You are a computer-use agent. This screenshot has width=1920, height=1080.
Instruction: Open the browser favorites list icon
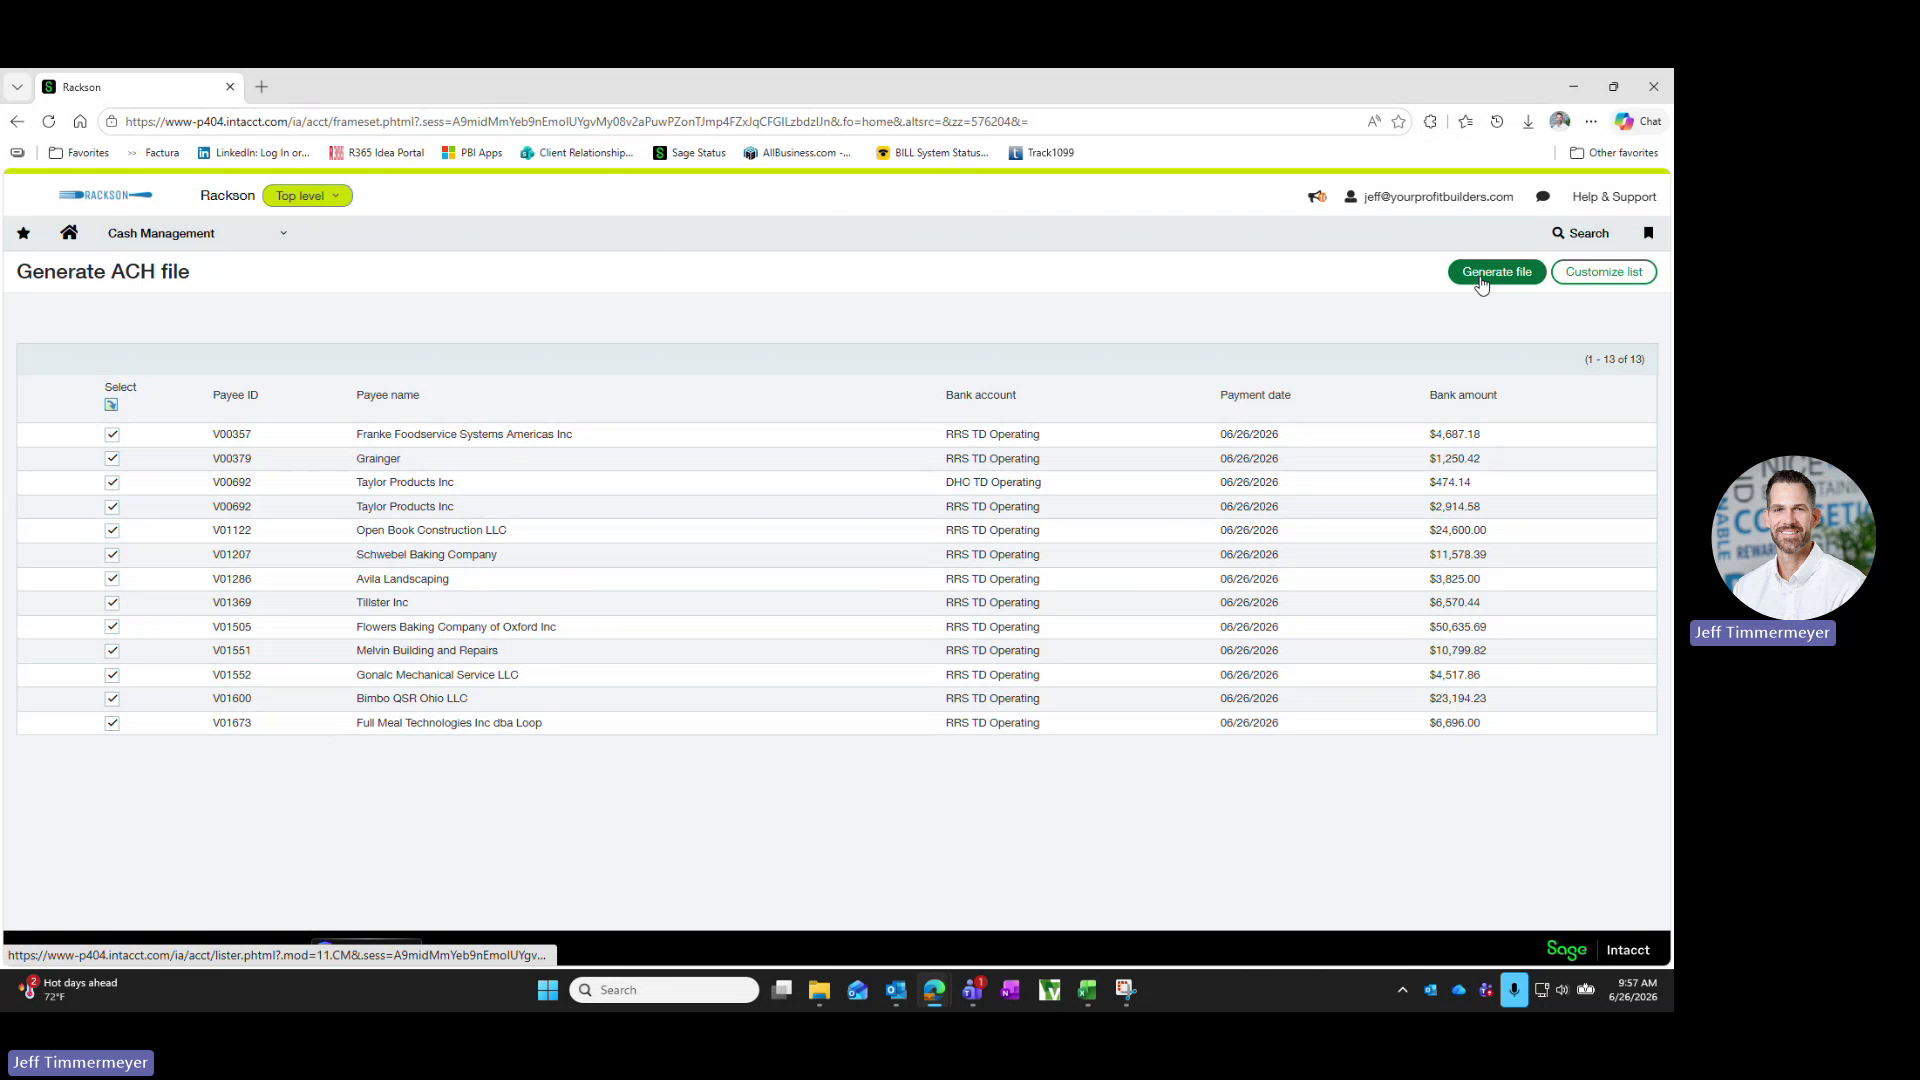pyautogui.click(x=1465, y=122)
